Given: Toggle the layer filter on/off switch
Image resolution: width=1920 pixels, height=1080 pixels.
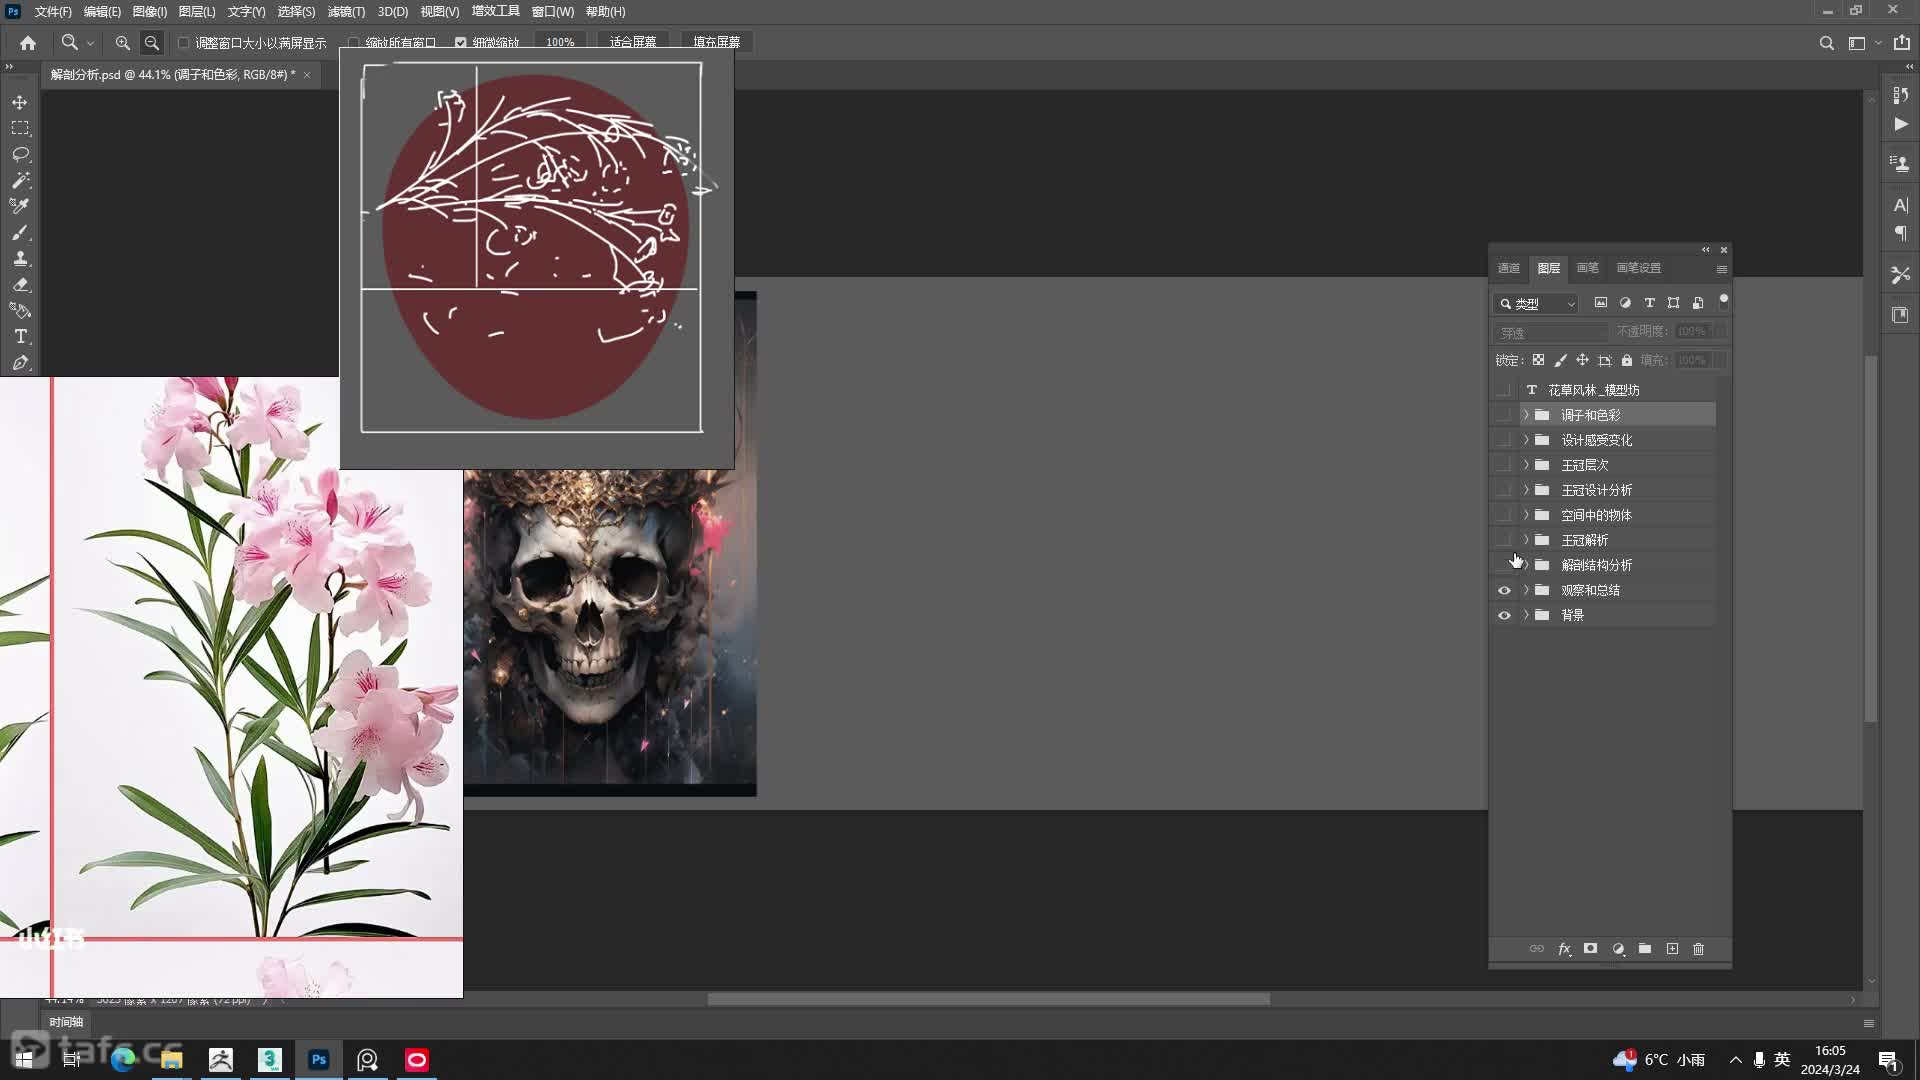Looking at the screenshot, I should pos(1723,301).
